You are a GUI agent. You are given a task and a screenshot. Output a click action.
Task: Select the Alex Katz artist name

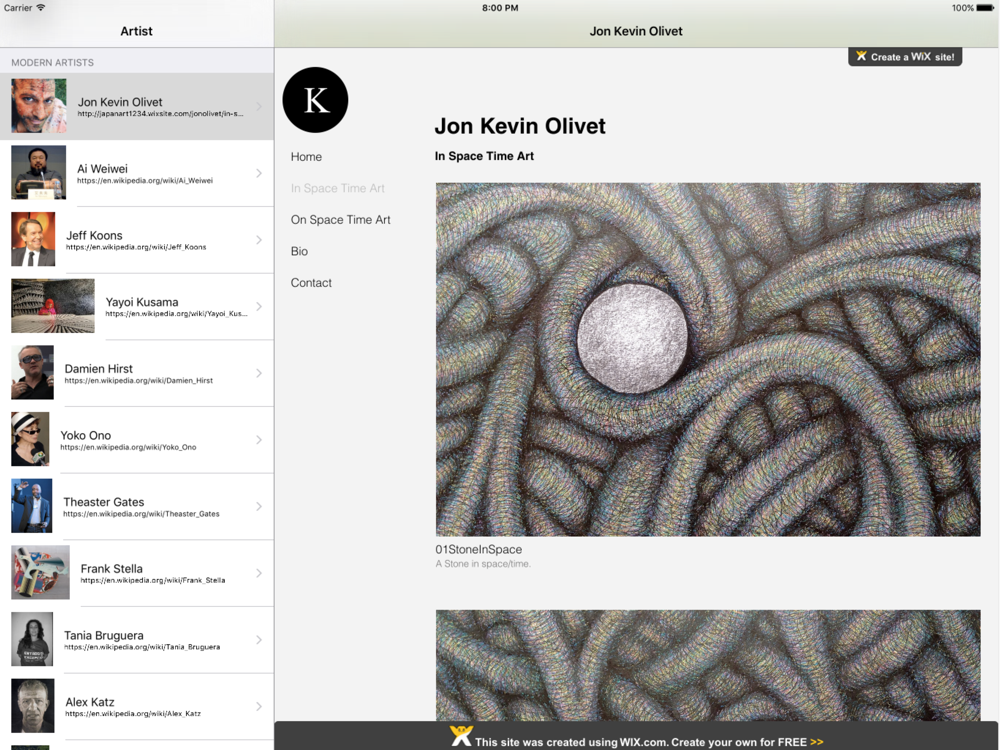pyautogui.click(x=90, y=702)
